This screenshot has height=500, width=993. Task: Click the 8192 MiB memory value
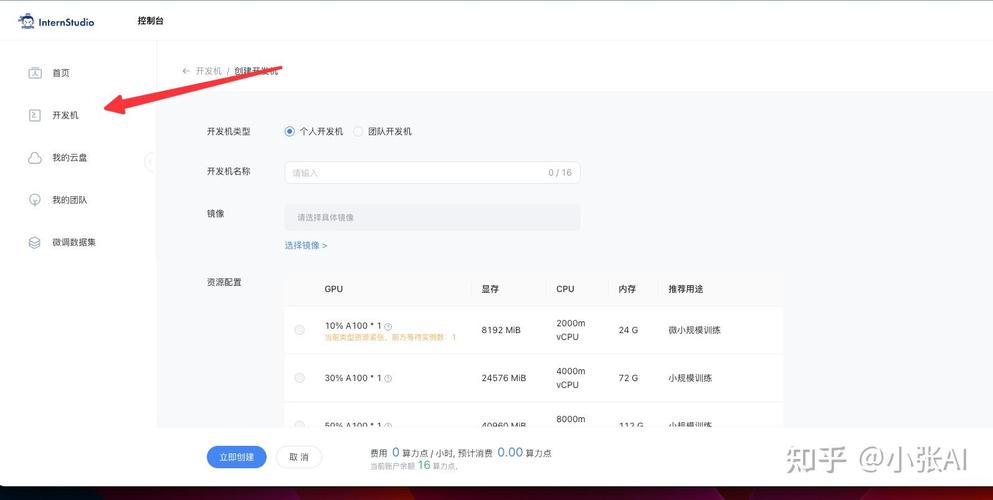(501, 330)
